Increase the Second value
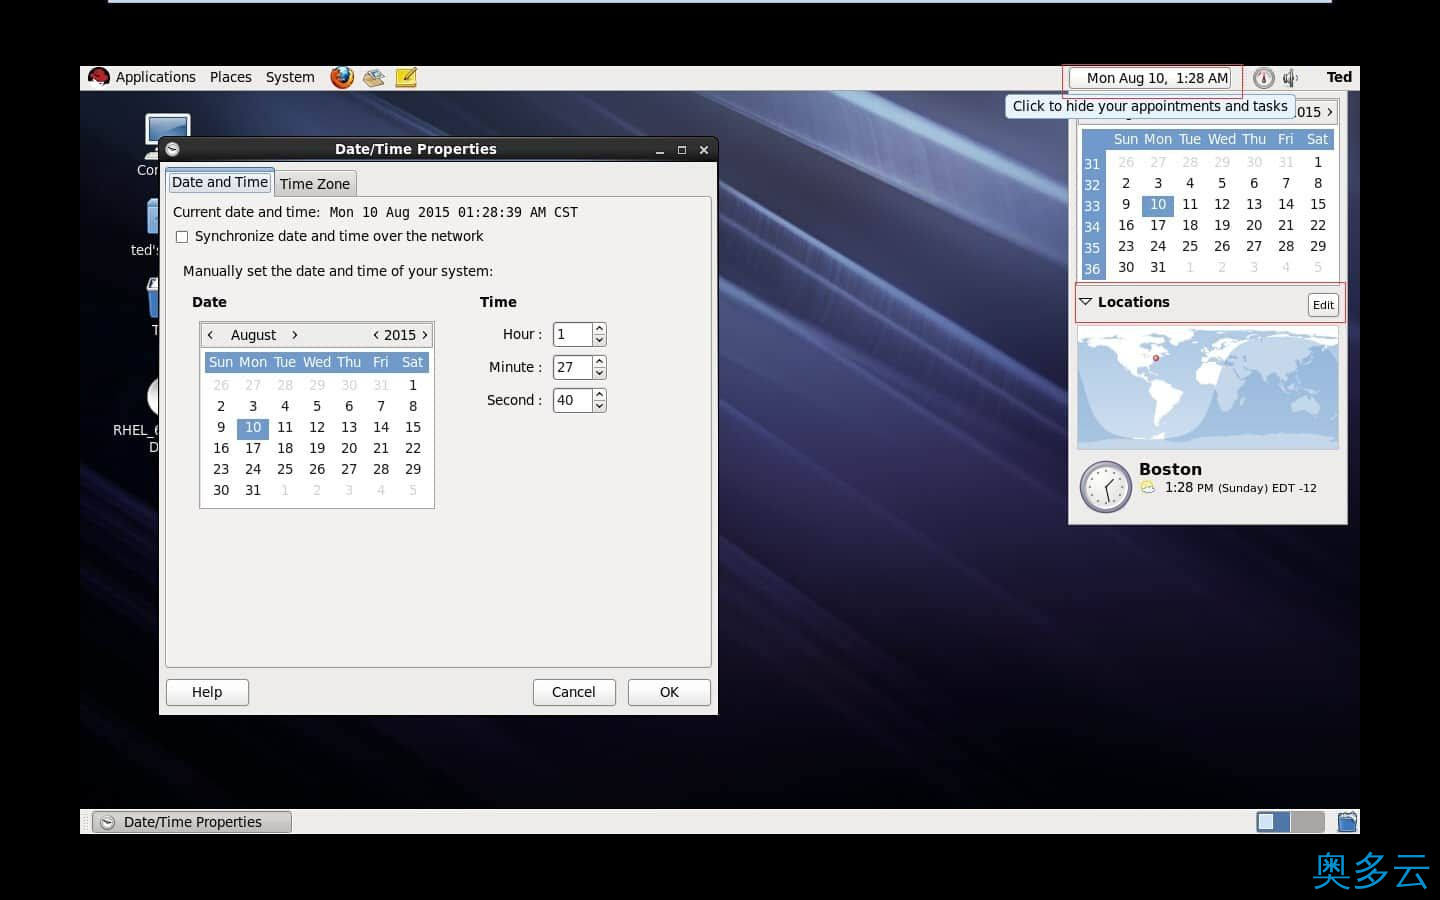This screenshot has width=1440, height=900. click(x=599, y=395)
